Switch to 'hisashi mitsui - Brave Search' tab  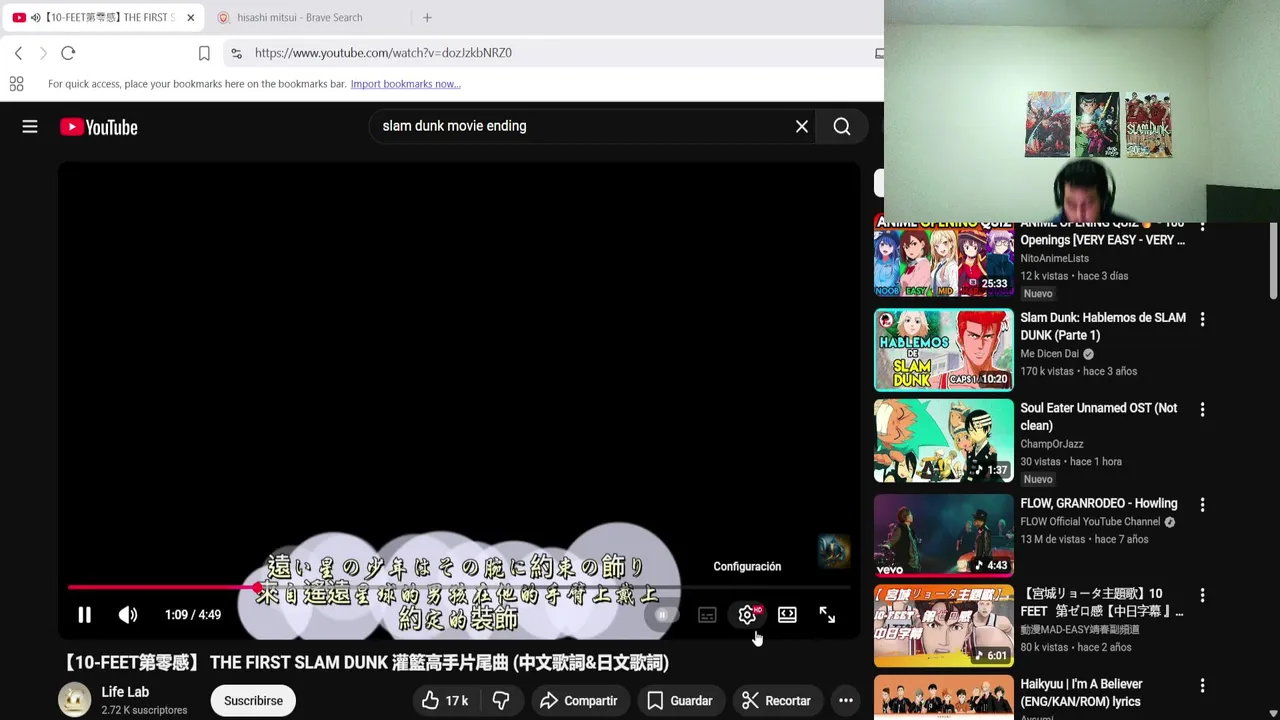tap(299, 17)
